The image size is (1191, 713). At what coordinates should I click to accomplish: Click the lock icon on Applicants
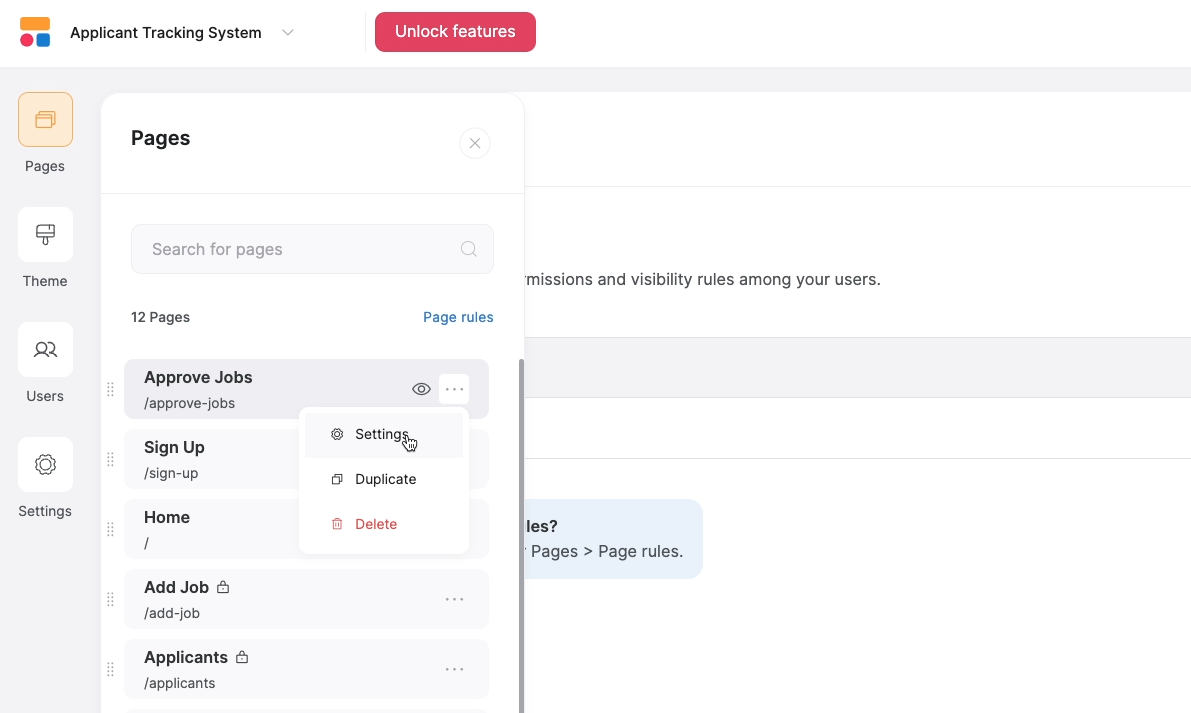point(242,657)
